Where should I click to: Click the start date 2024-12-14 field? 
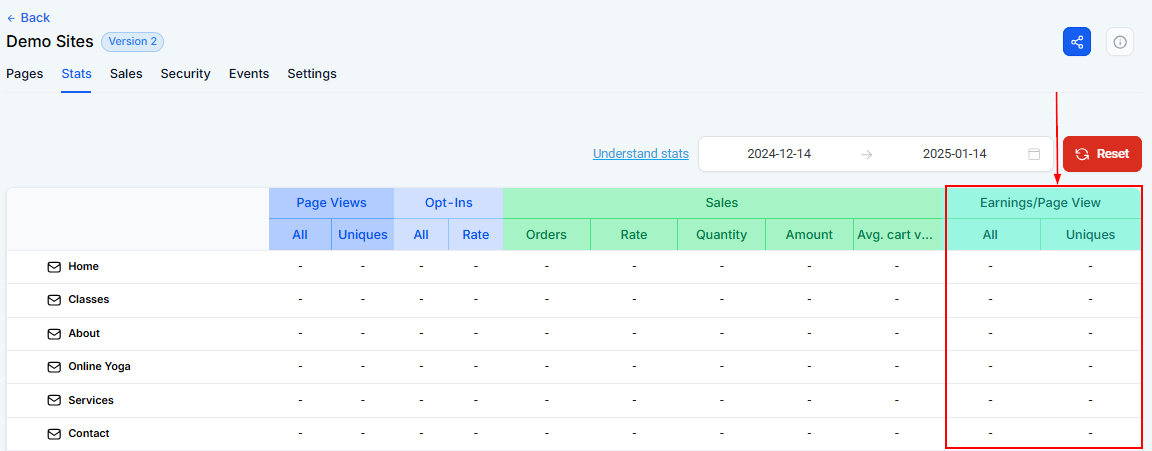click(779, 154)
